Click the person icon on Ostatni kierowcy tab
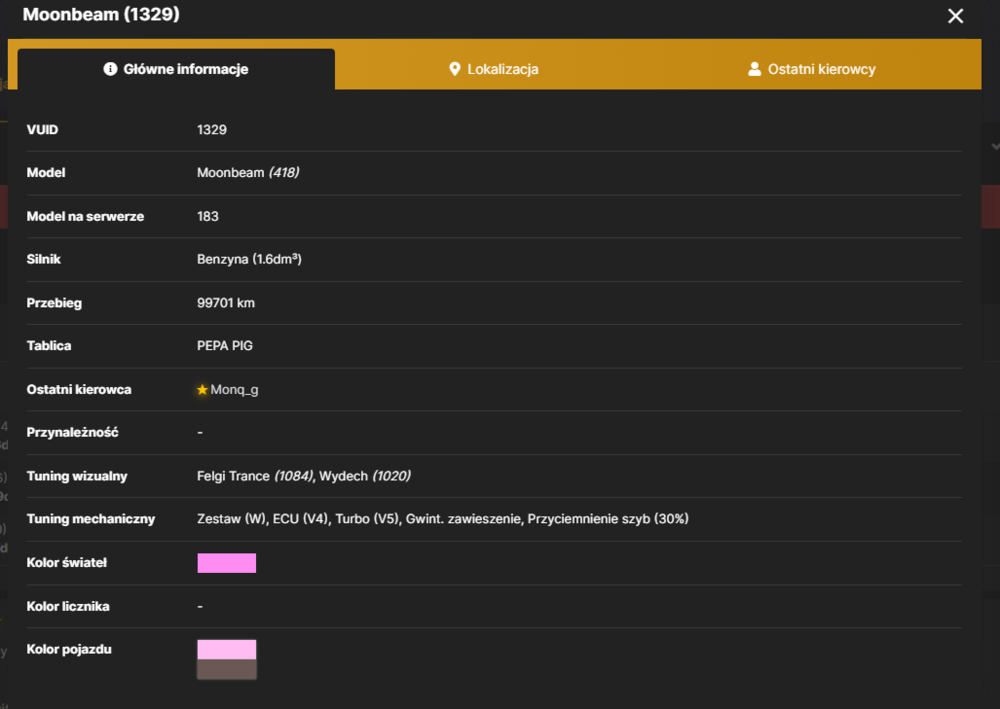The image size is (1000, 709). click(x=754, y=69)
